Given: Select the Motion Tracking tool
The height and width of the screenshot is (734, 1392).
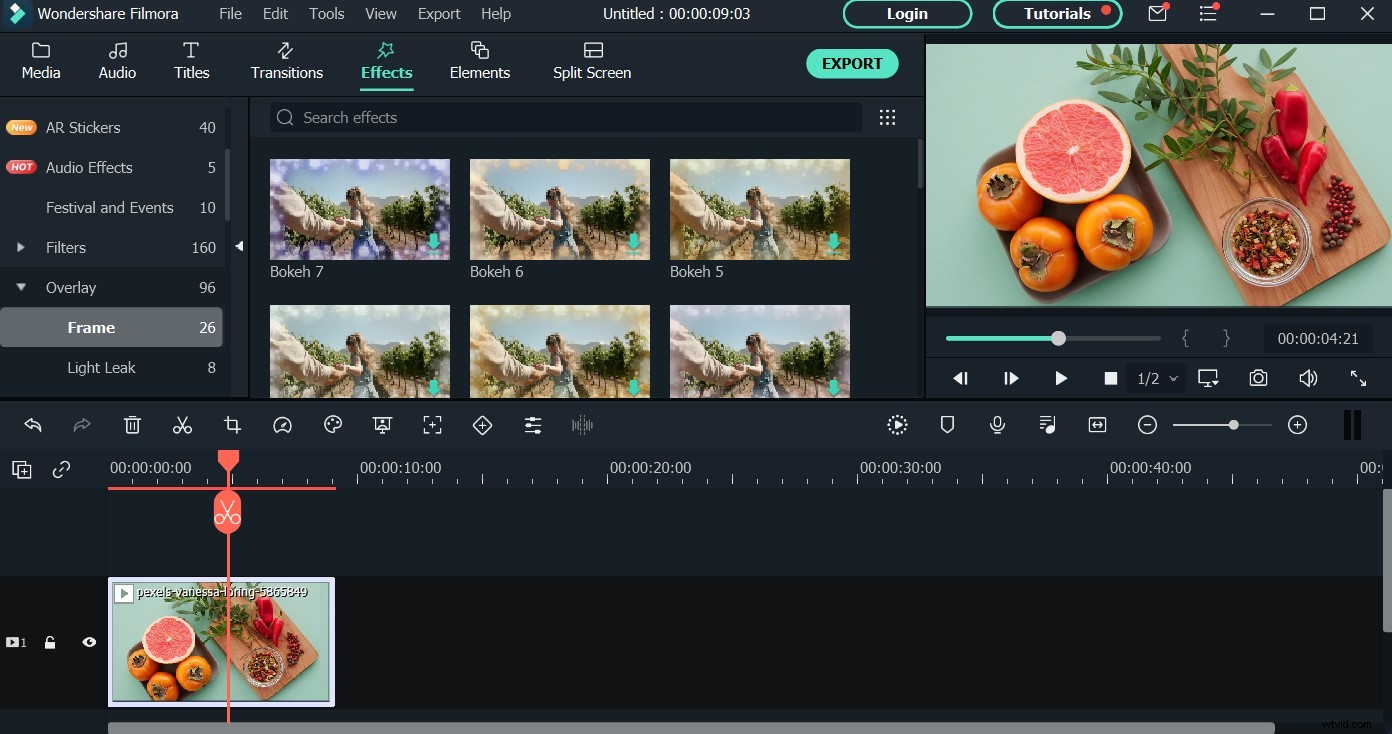Looking at the screenshot, I should tap(432, 424).
